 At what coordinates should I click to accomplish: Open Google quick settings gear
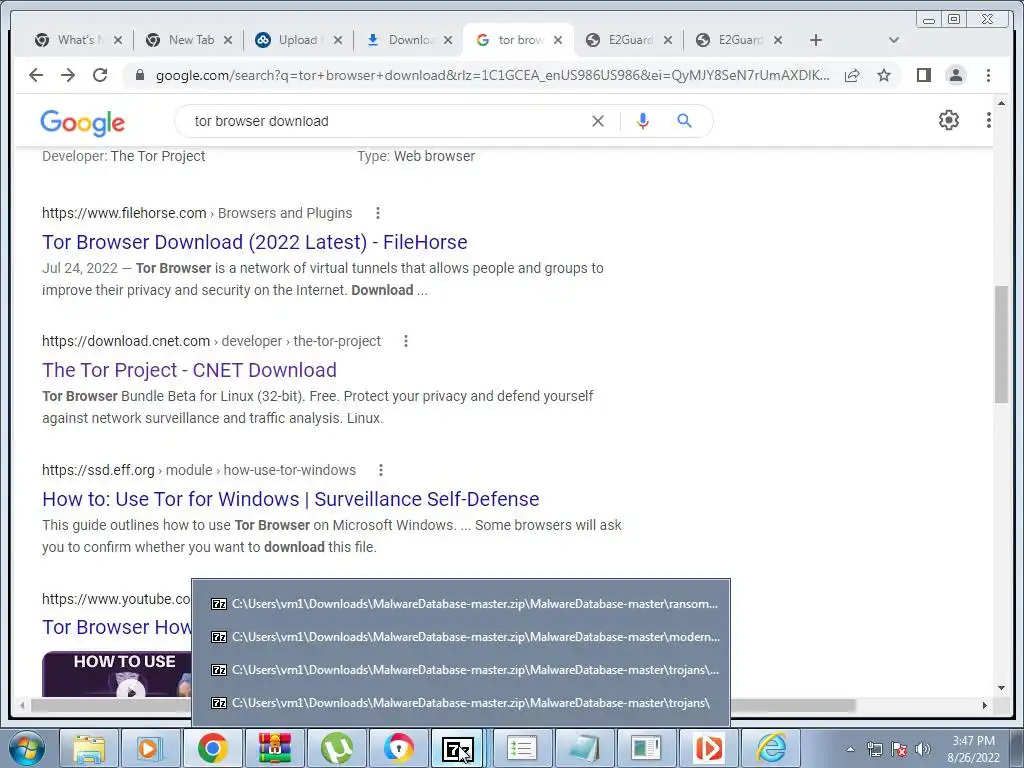coord(949,120)
